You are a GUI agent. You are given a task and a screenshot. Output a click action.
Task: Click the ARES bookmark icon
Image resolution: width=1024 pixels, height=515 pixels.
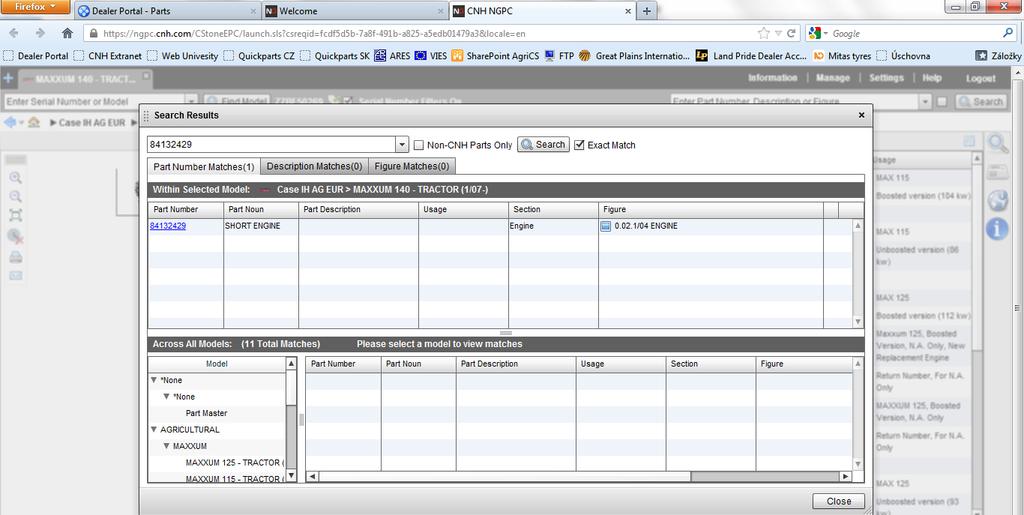(381, 56)
